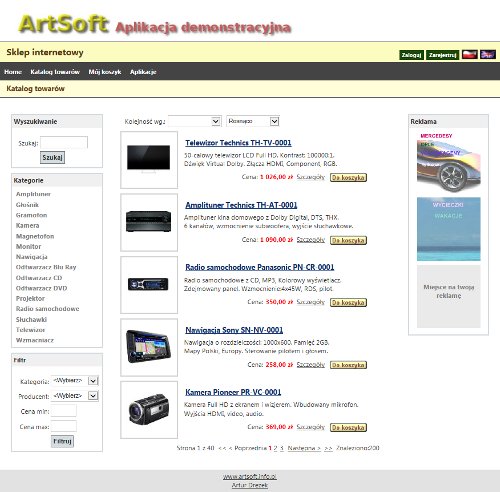
Task: View Szczegóły for Nawigacja Sony
Action: (311, 365)
